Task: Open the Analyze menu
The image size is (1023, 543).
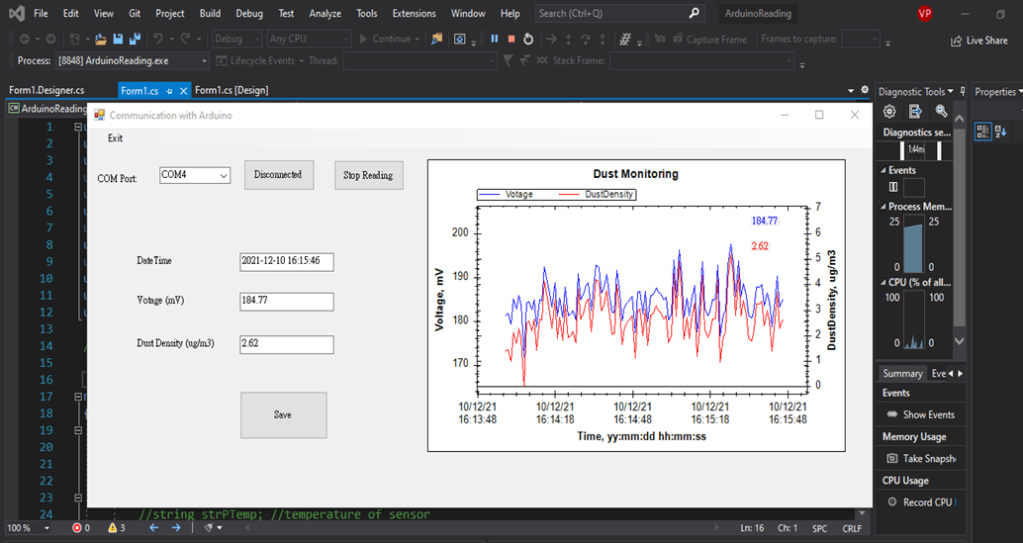Action: click(x=324, y=14)
